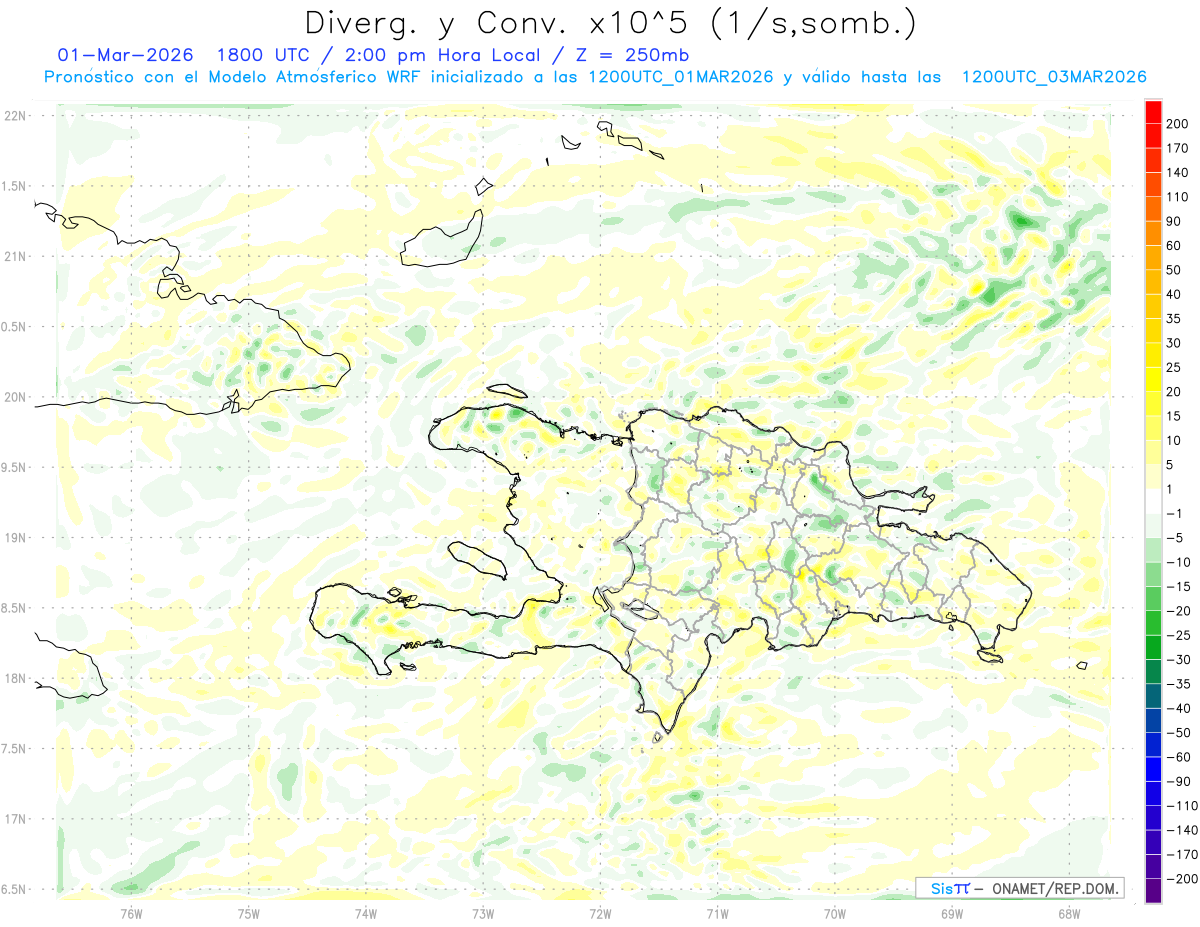Image resolution: width=1200 pixels, height=927 pixels.
Task: Click the "21N" latitude label
Action: [x=16, y=256]
